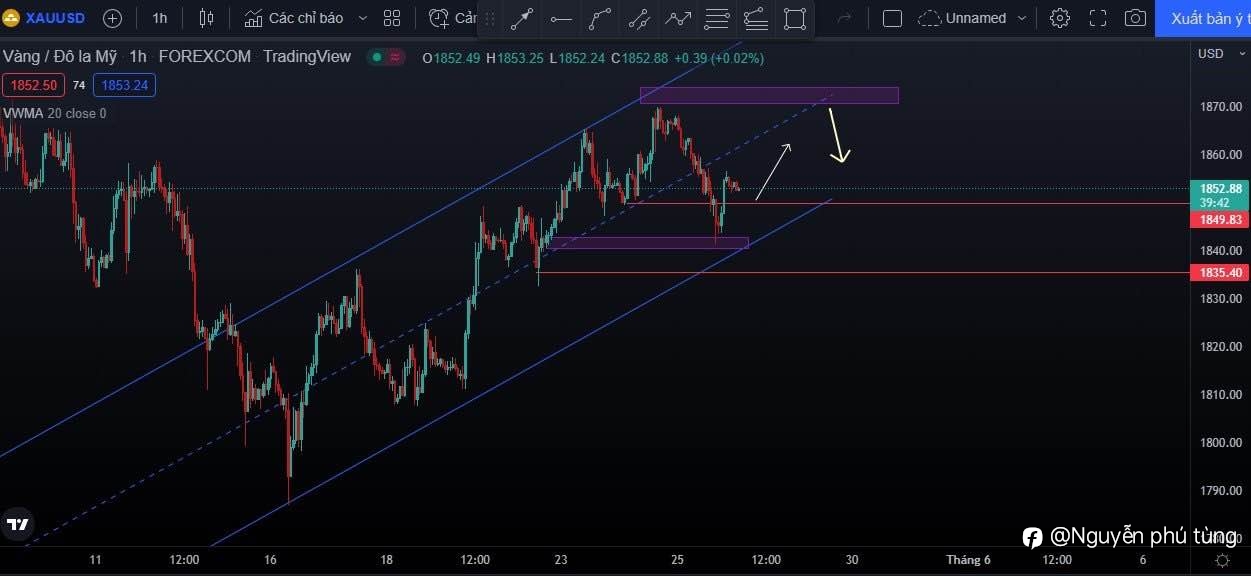Select the zigzag arrow path tool
Image resolution: width=1251 pixels, height=576 pixels.
point(678,18)
